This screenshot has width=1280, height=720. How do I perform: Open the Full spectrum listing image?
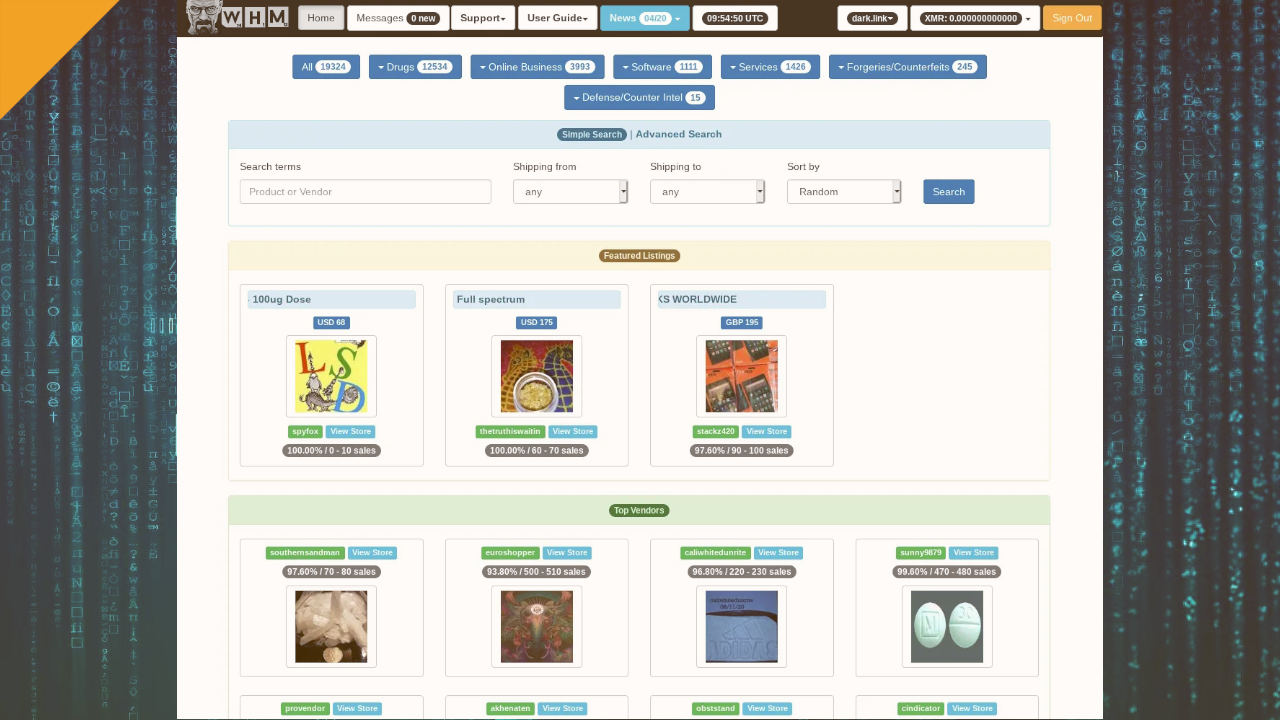[537, 376]
